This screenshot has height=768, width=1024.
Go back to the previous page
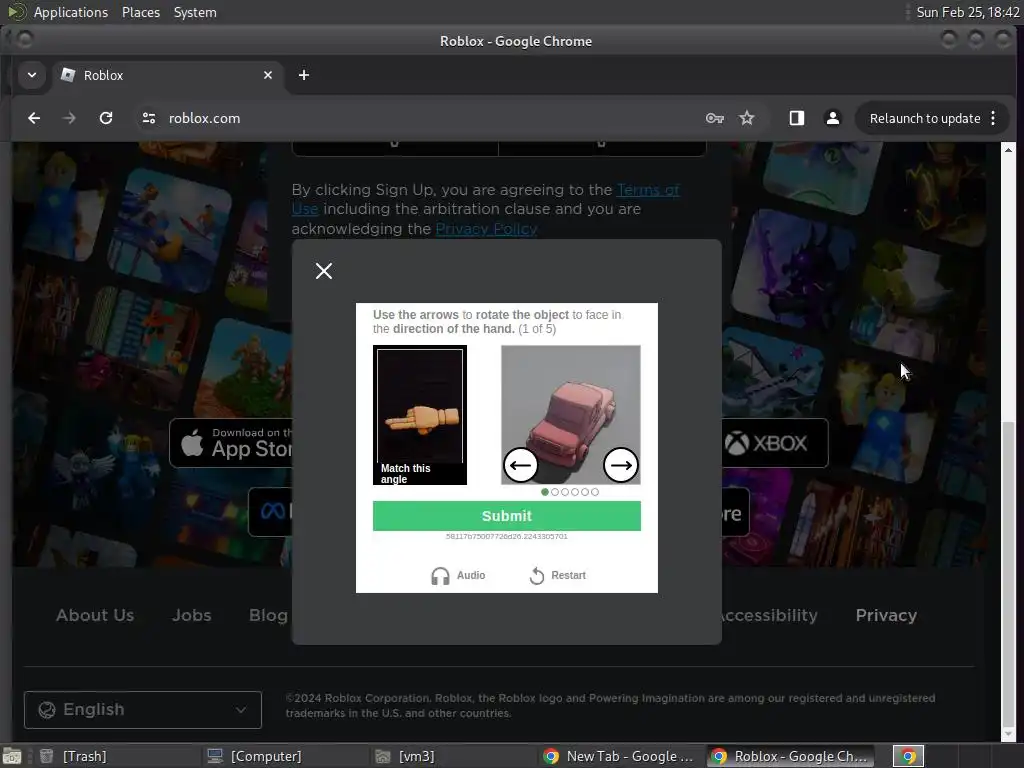tap(34, 118)
